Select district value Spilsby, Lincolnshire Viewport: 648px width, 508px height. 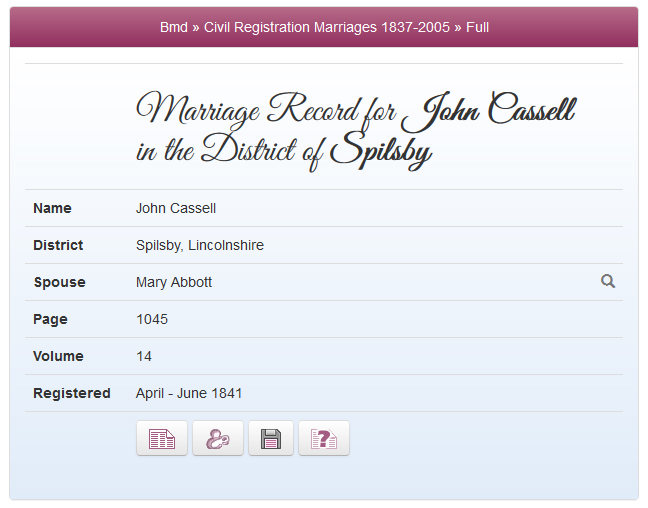(200, 245)
